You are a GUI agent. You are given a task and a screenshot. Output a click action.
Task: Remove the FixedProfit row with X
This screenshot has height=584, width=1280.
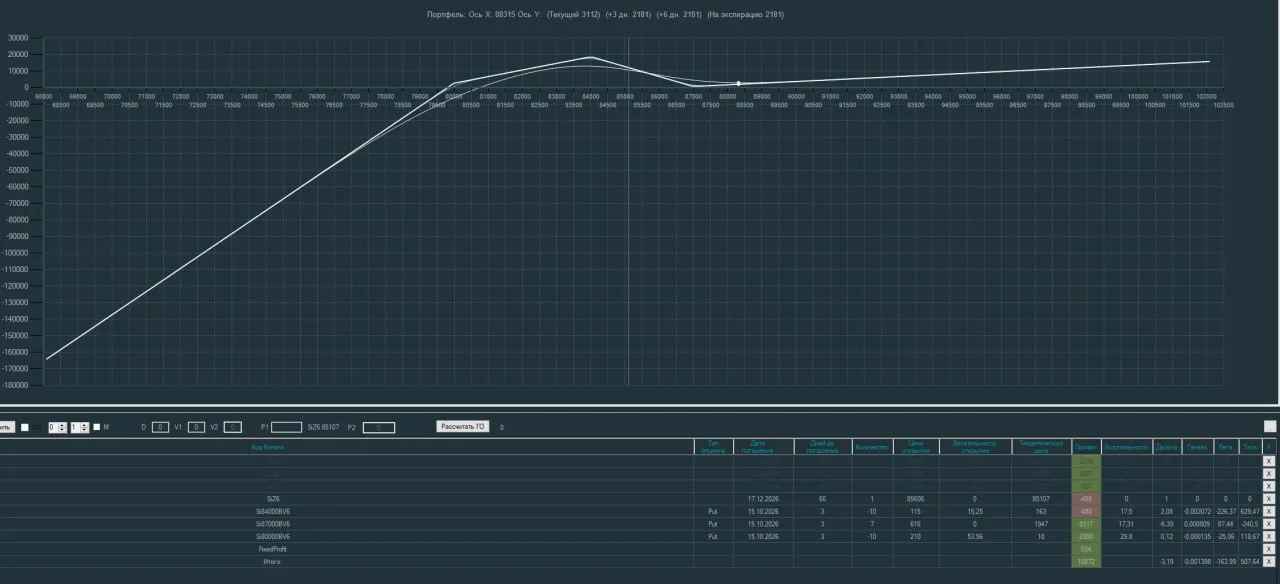(1269, 549)
